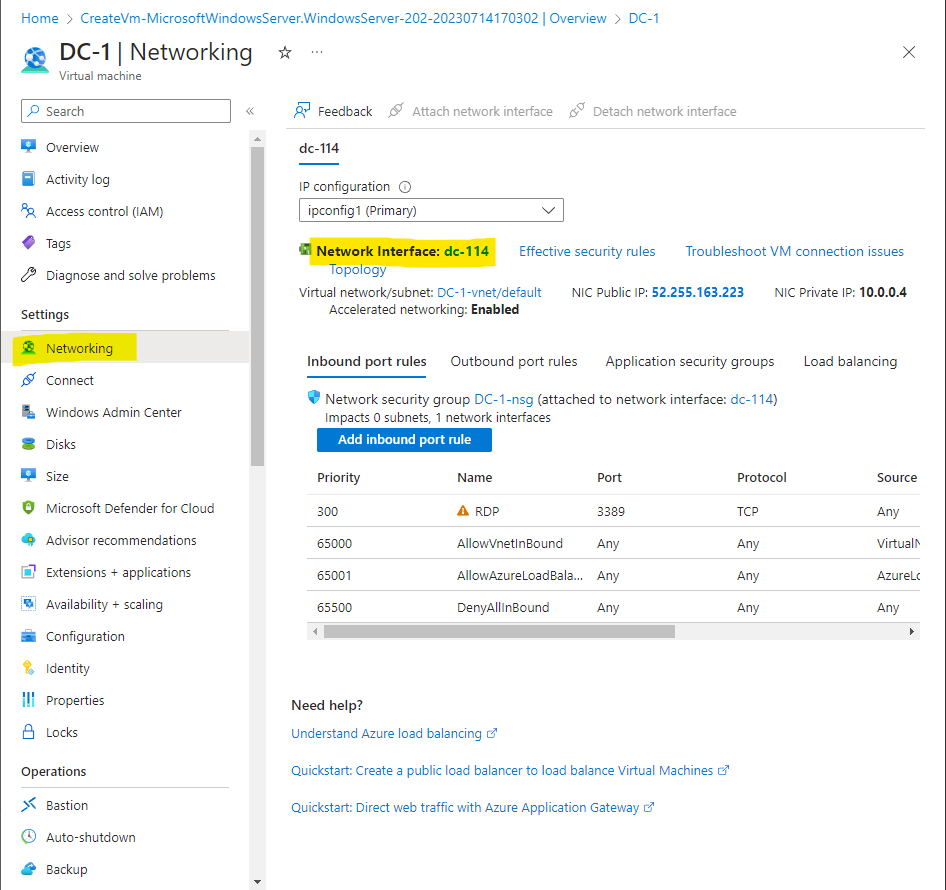
Task: Click the Connect plug icon
Action: [x=28, y=380]
